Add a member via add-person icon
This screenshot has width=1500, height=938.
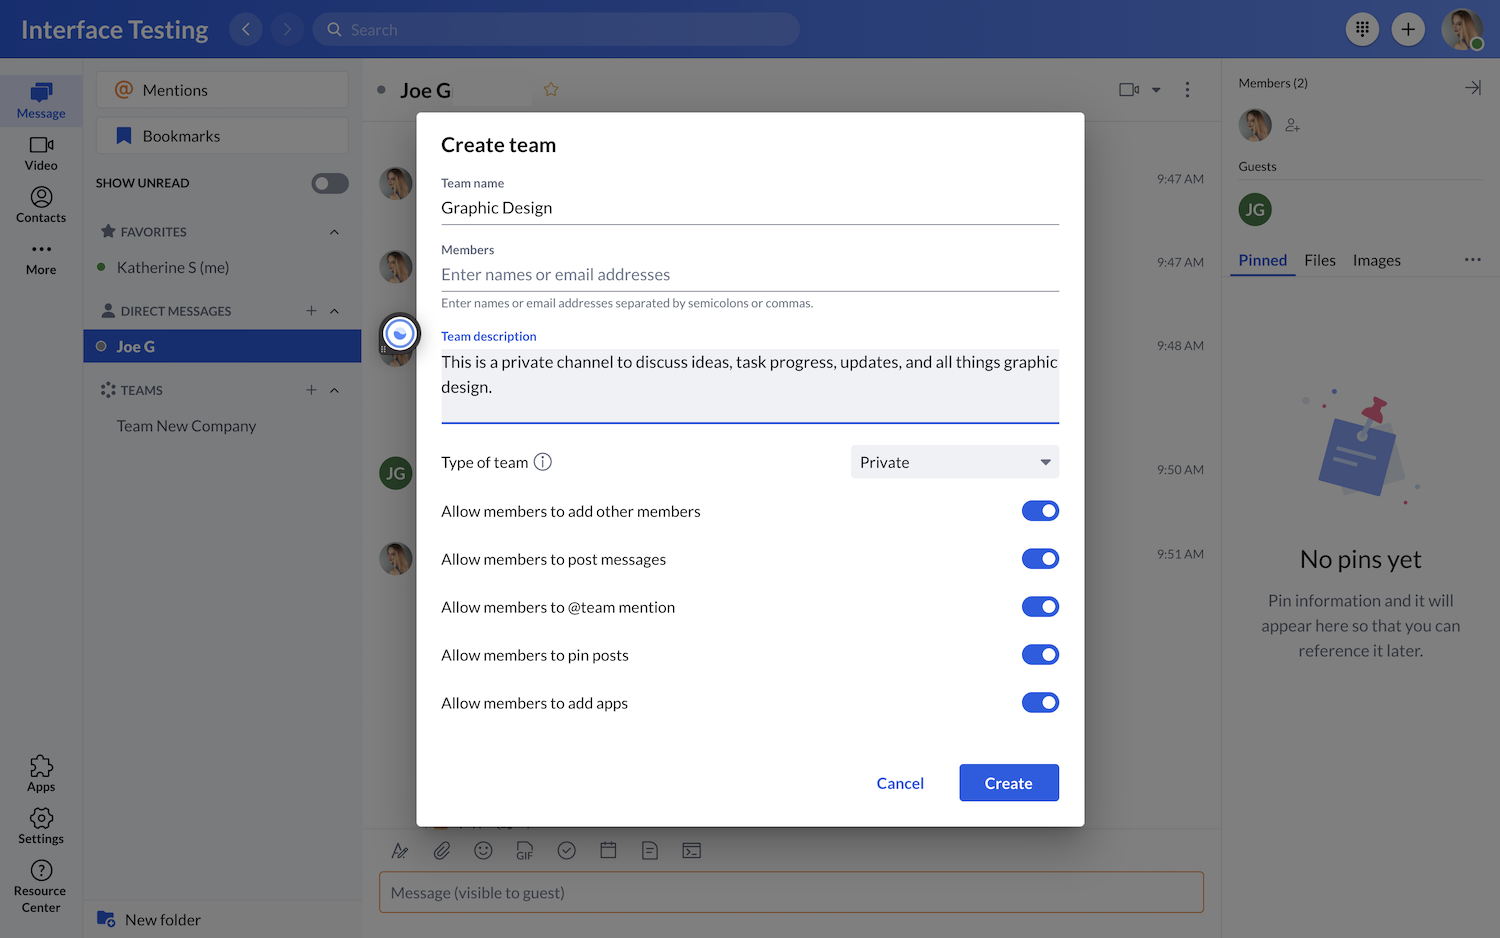pos(1293,125)
